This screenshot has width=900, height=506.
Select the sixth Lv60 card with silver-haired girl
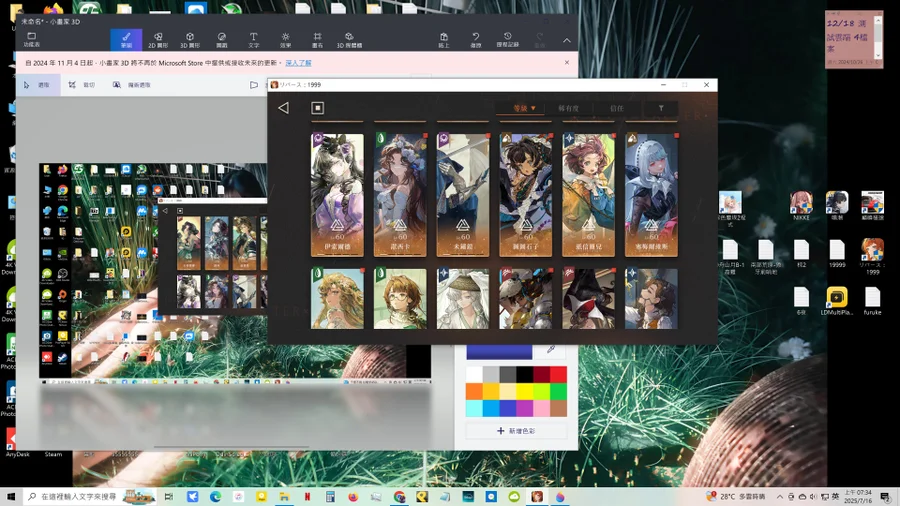click(x=651, y=195)
